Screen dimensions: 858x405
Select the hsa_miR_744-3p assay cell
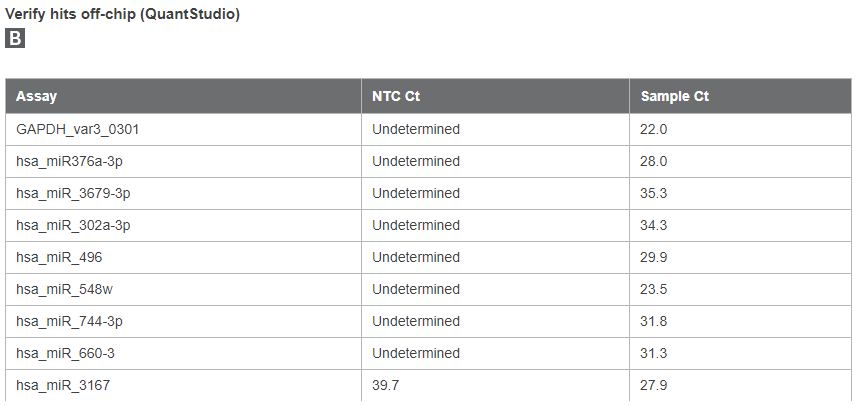pyautogui.click(x=69, y=321)
